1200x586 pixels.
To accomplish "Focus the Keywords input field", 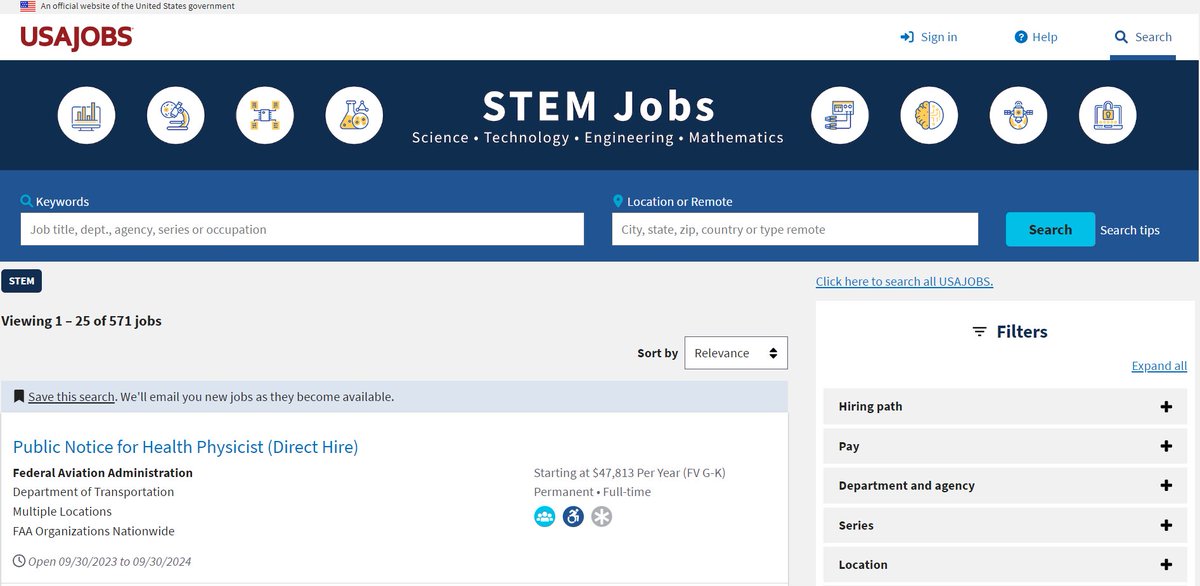I will (302, 229).
